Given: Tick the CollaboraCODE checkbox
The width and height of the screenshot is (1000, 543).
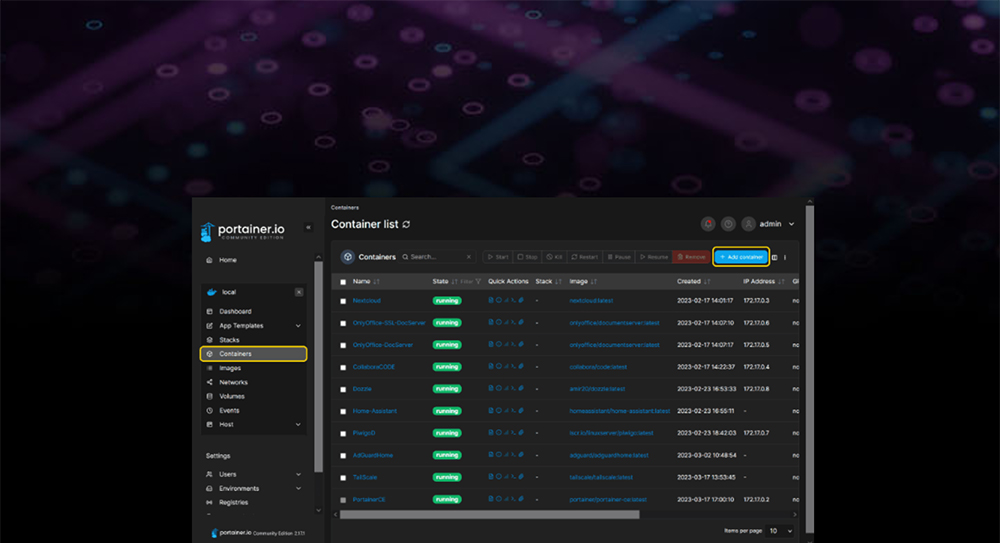Looking at the screenshot, I should [343, 368].
